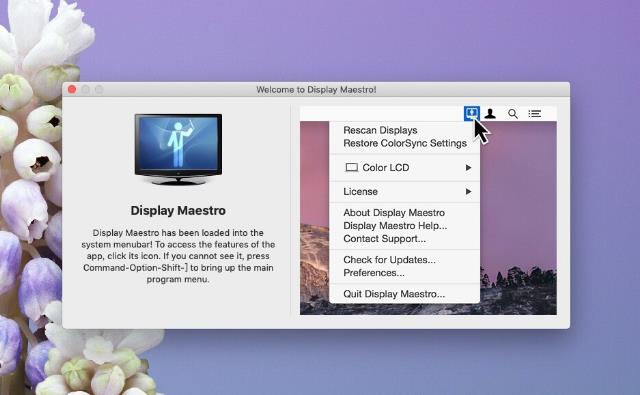
Task: Open the Color LCD submenu entry
Action: (404, 167)
